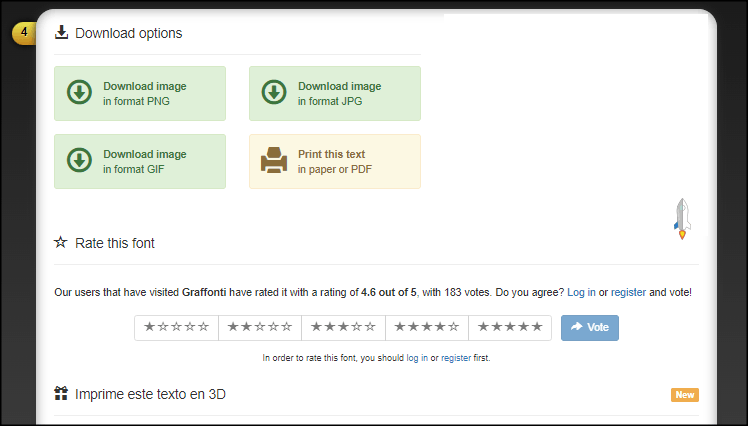Click the PNG download arrow icon

click(x=79, y=93)
